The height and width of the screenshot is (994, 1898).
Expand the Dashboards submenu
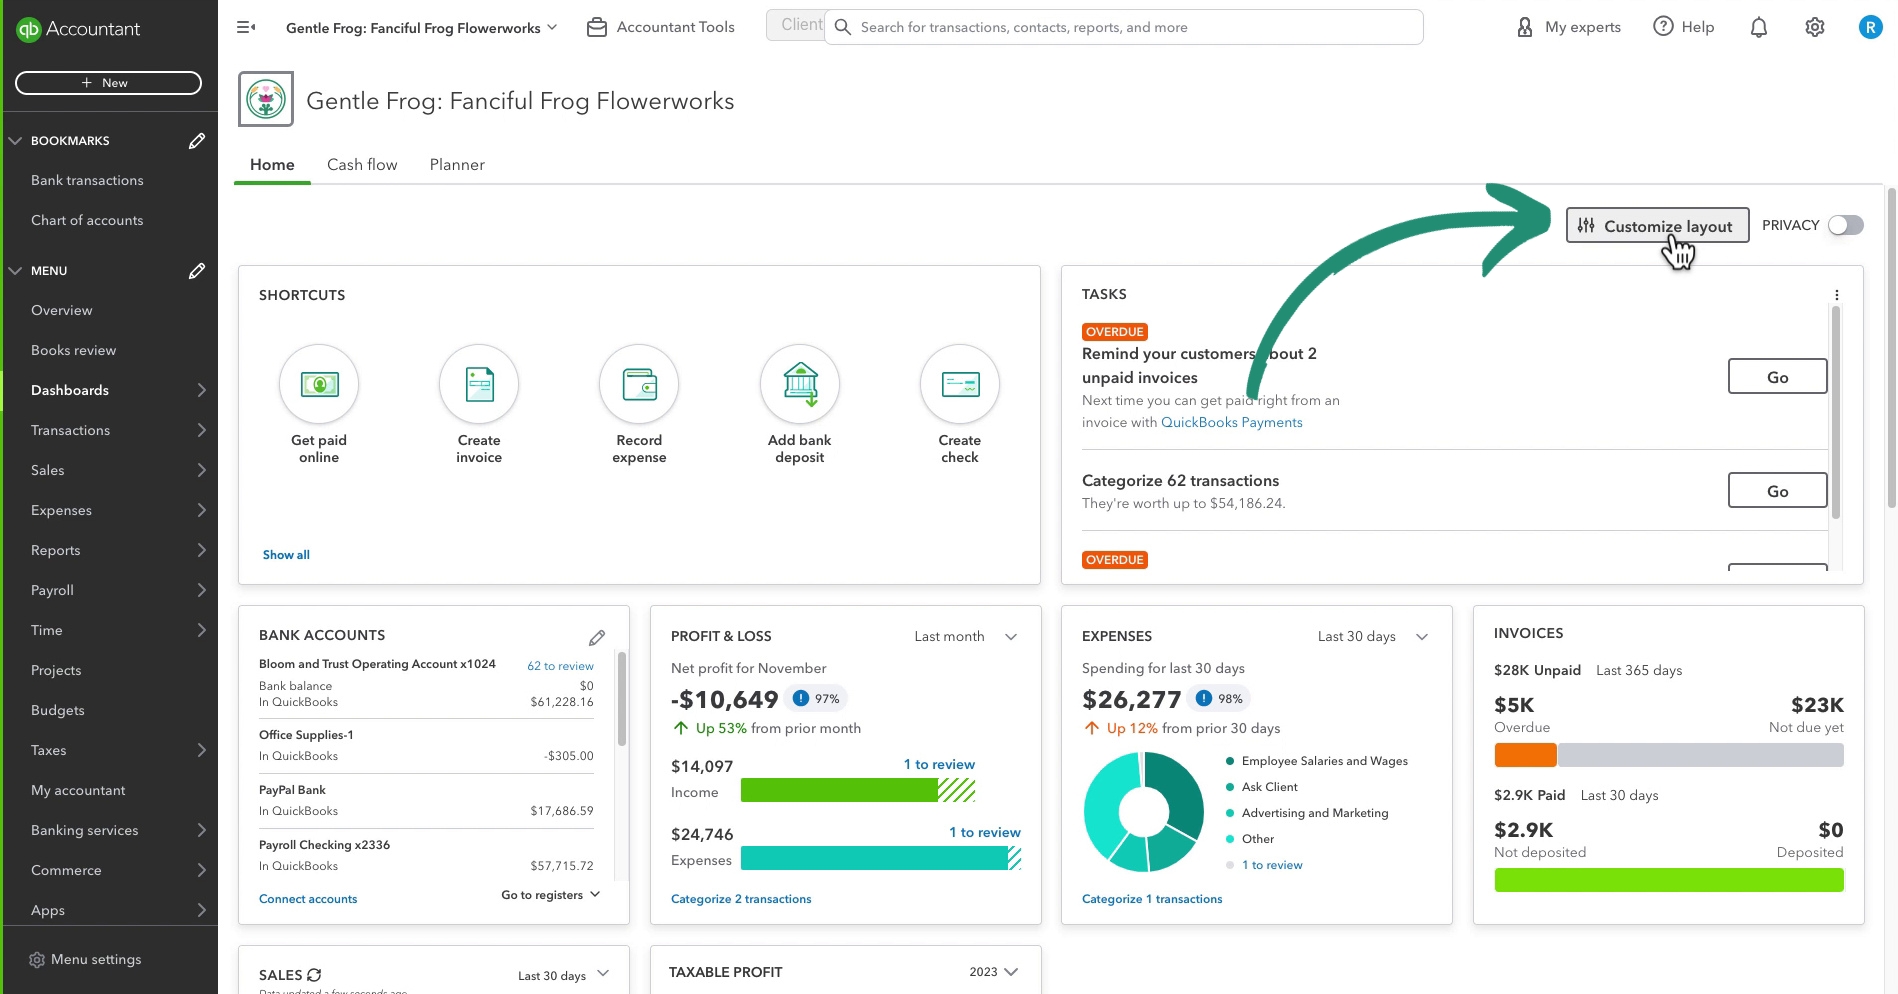pyautogui.click(x=201, y=390)
